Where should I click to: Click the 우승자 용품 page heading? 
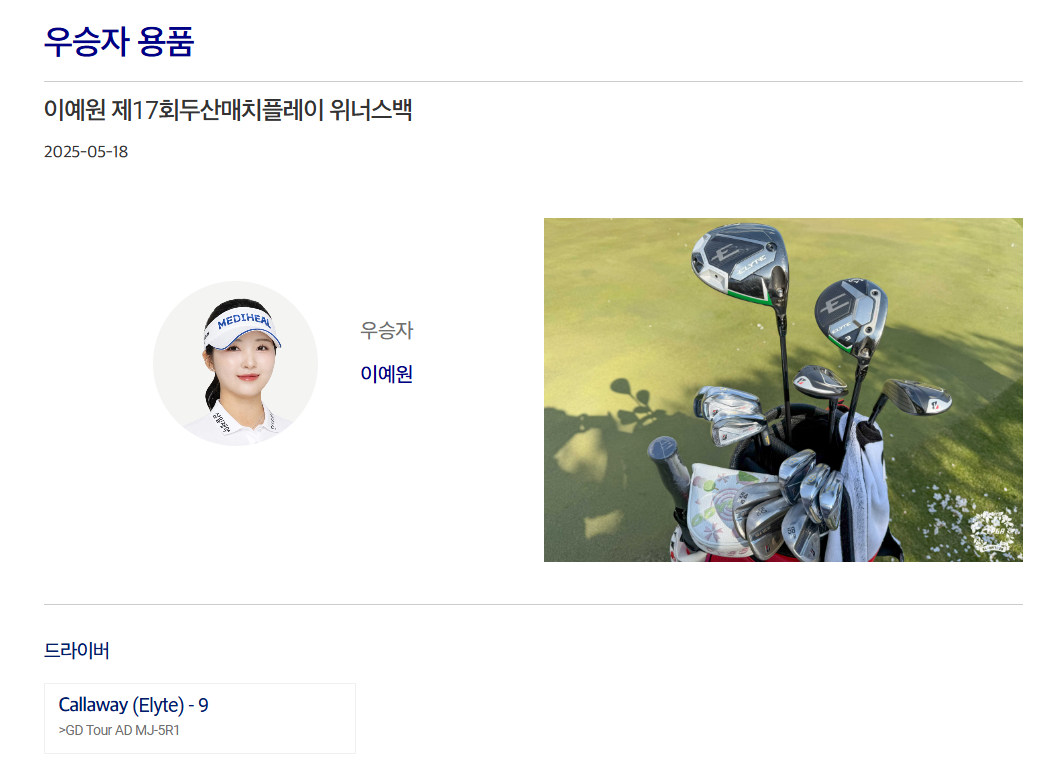coord(119,41)
